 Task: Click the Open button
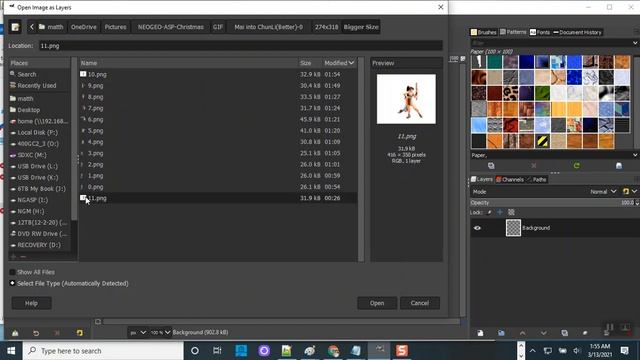[377, 303]
